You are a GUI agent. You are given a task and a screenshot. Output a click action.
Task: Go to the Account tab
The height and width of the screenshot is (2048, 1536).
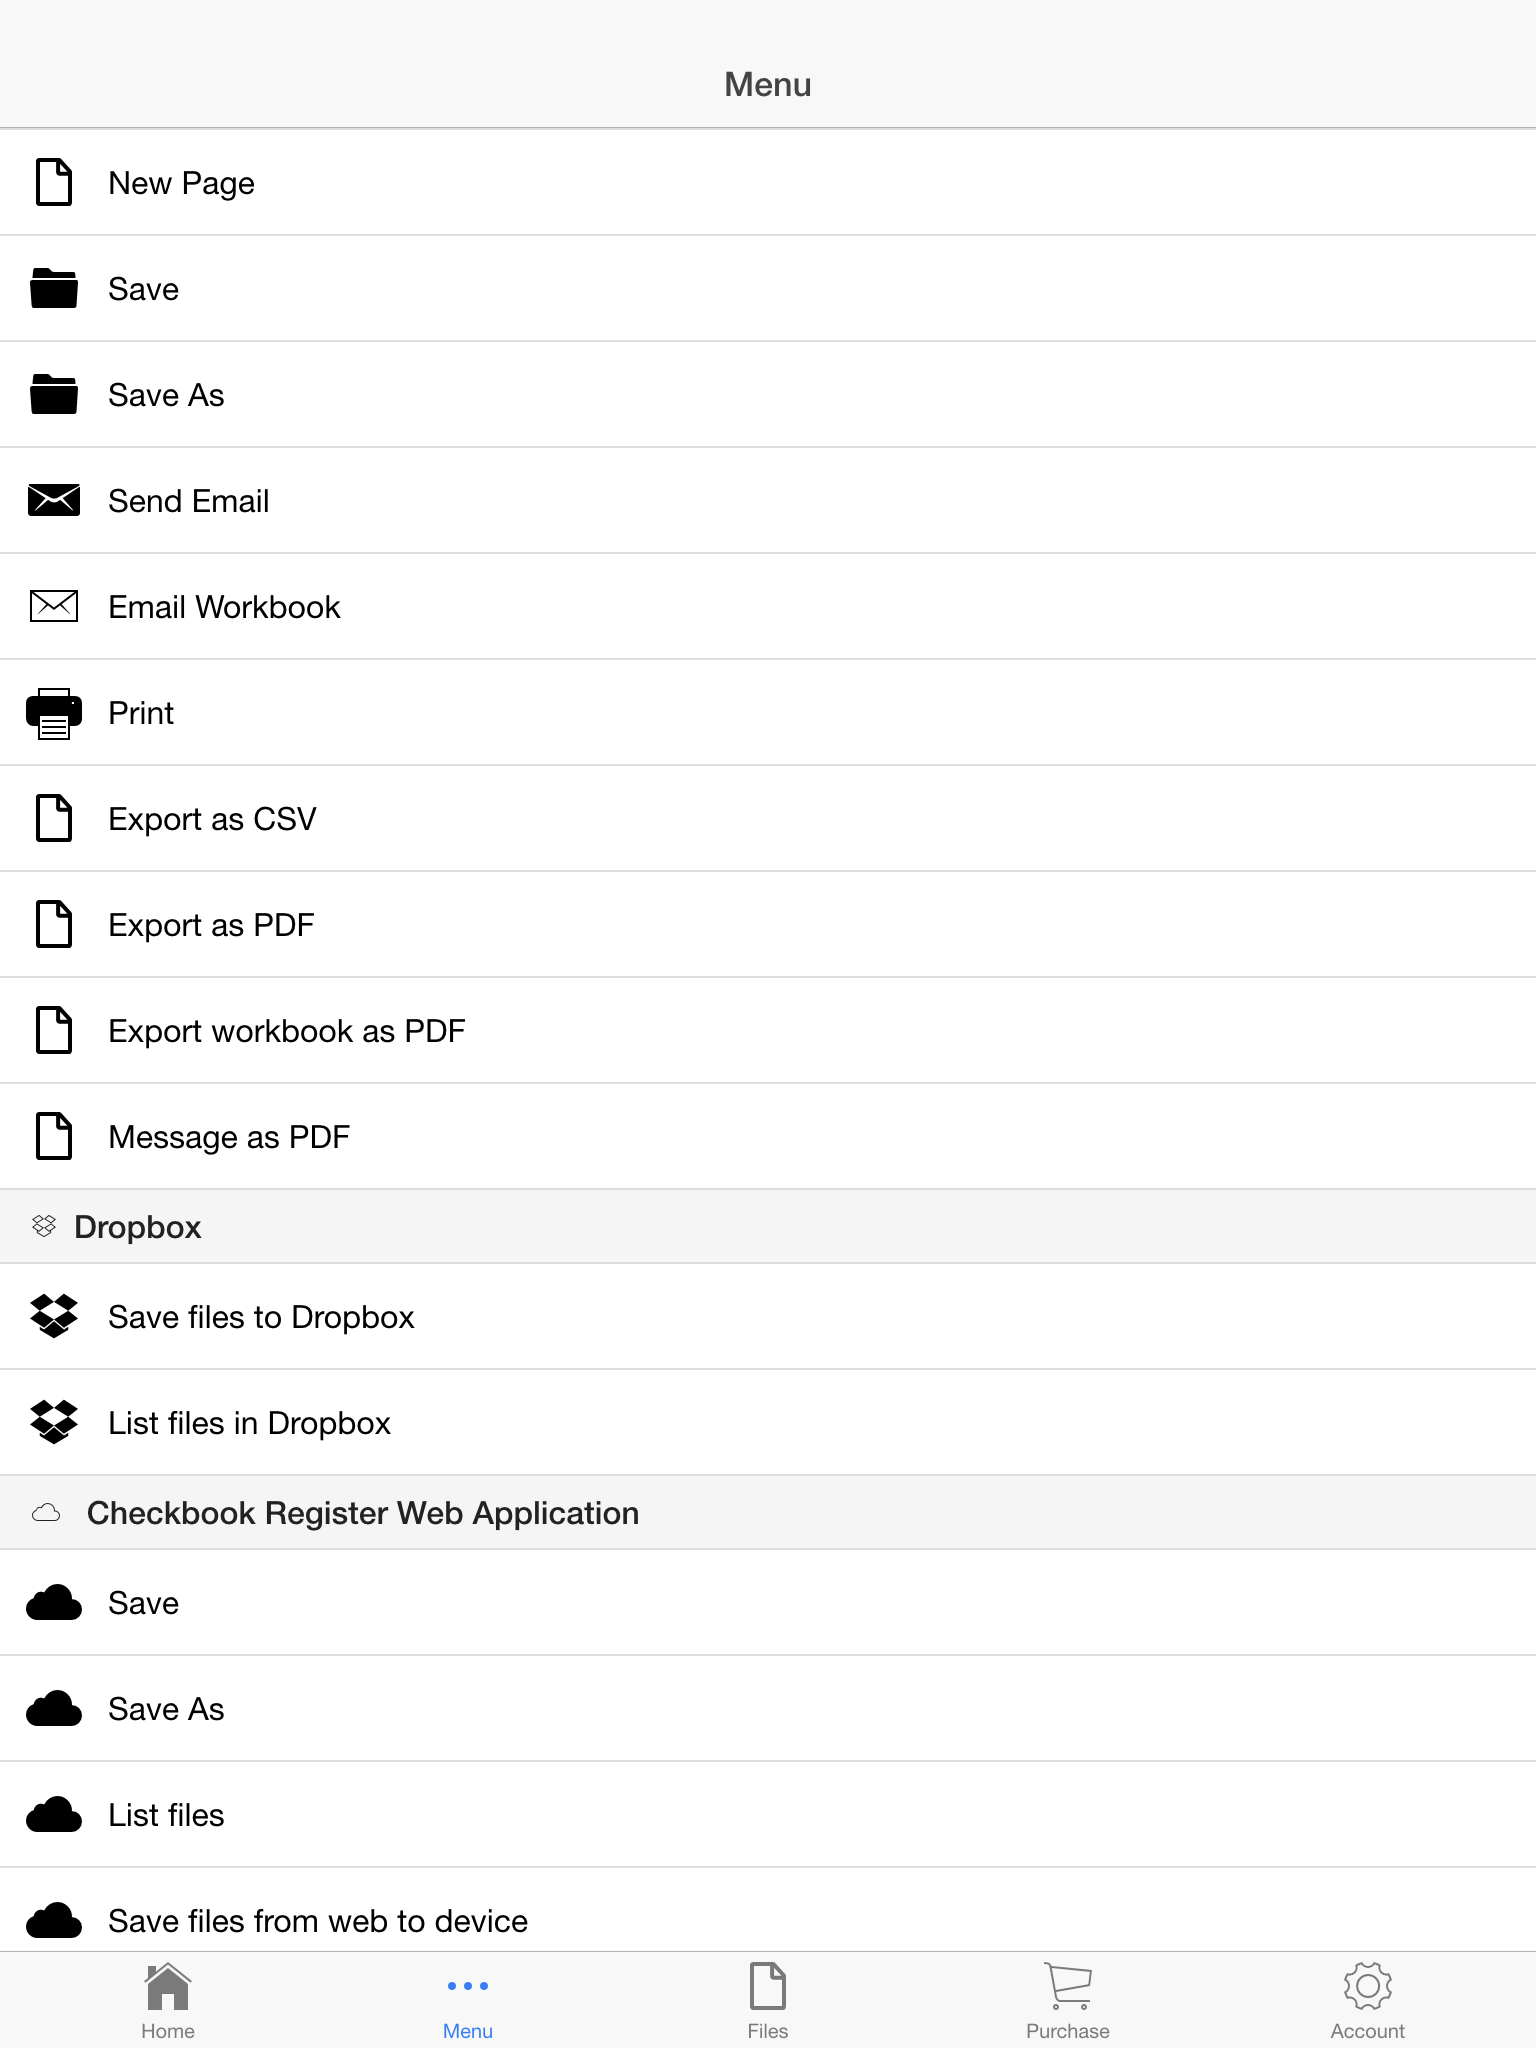pyautogui.click(x=1368, y=2000)
